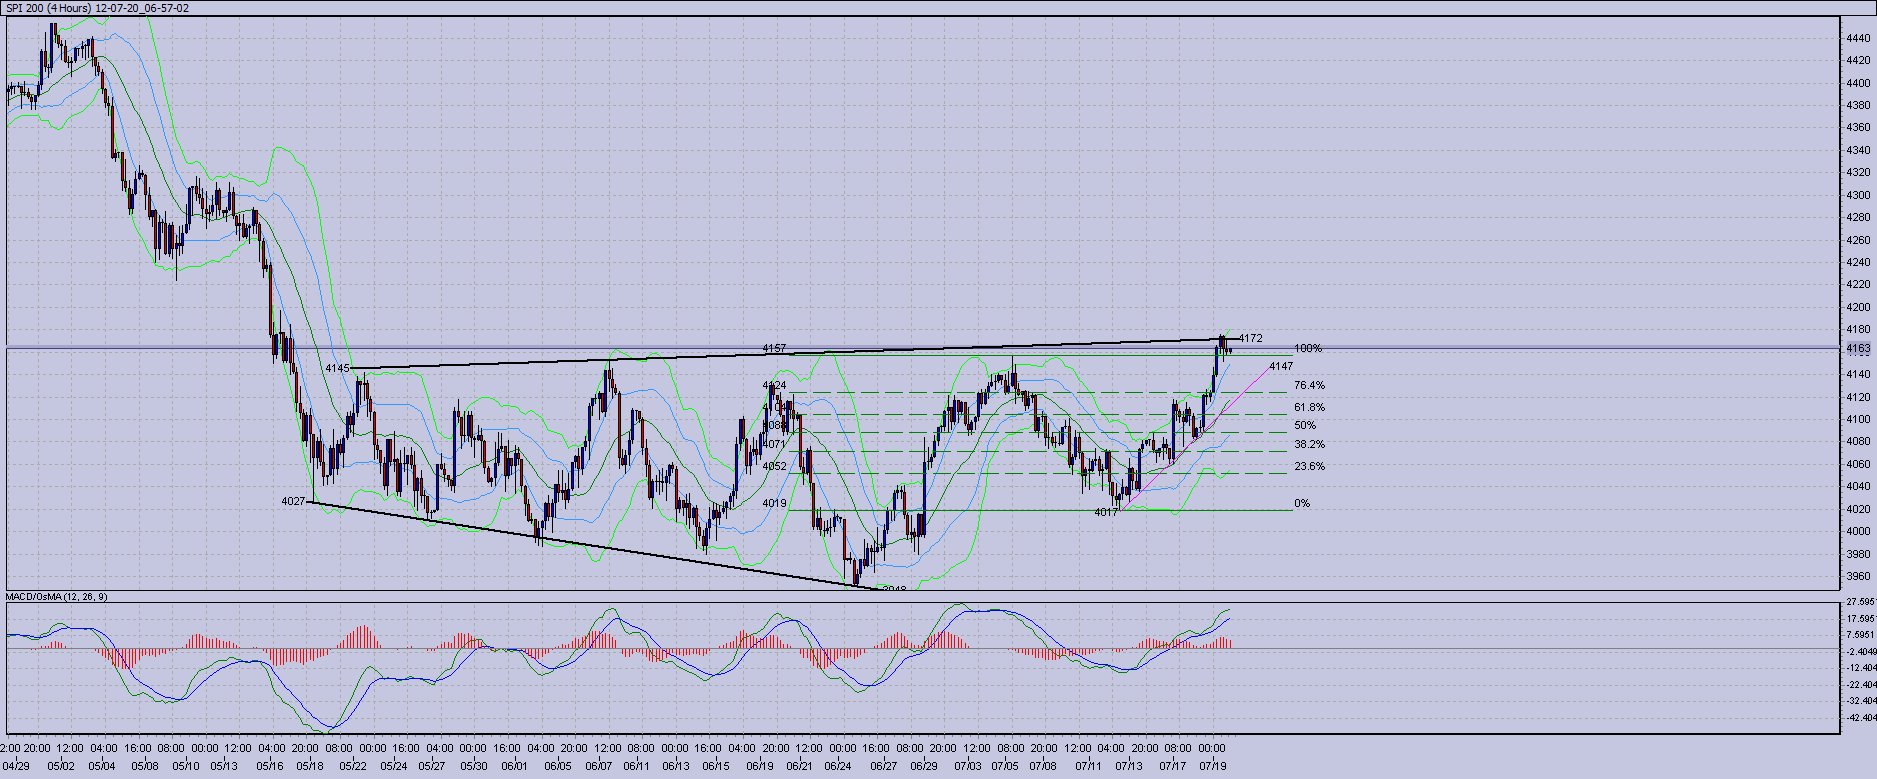The width and height of the screenshot is (1877, 779).
Task: Click the SPI 200 (4 Hours) chart title
Action: (97, 8)
